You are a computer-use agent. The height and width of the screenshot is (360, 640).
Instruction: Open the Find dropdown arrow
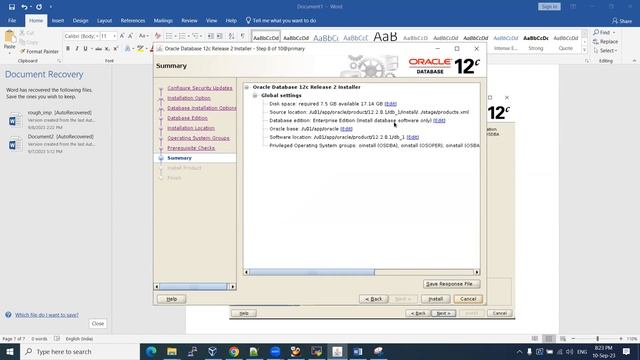click(614, 32)
